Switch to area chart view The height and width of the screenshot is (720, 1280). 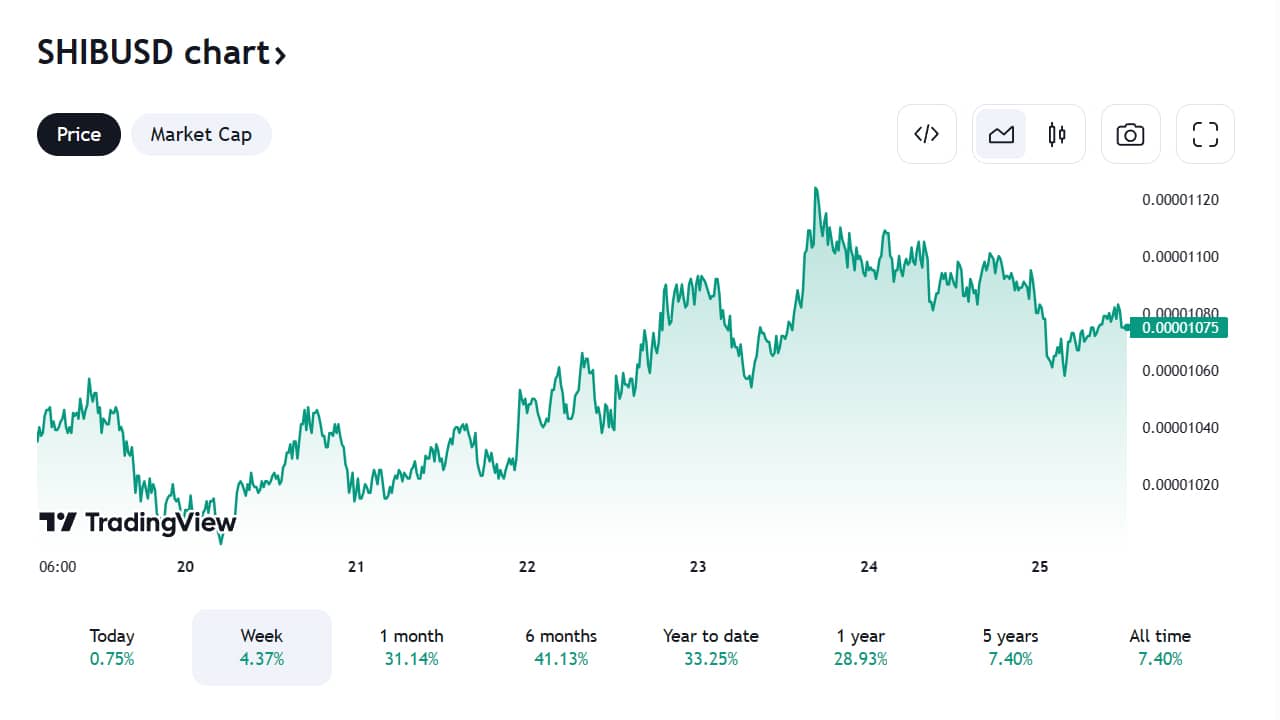(x=1001, y=134)
